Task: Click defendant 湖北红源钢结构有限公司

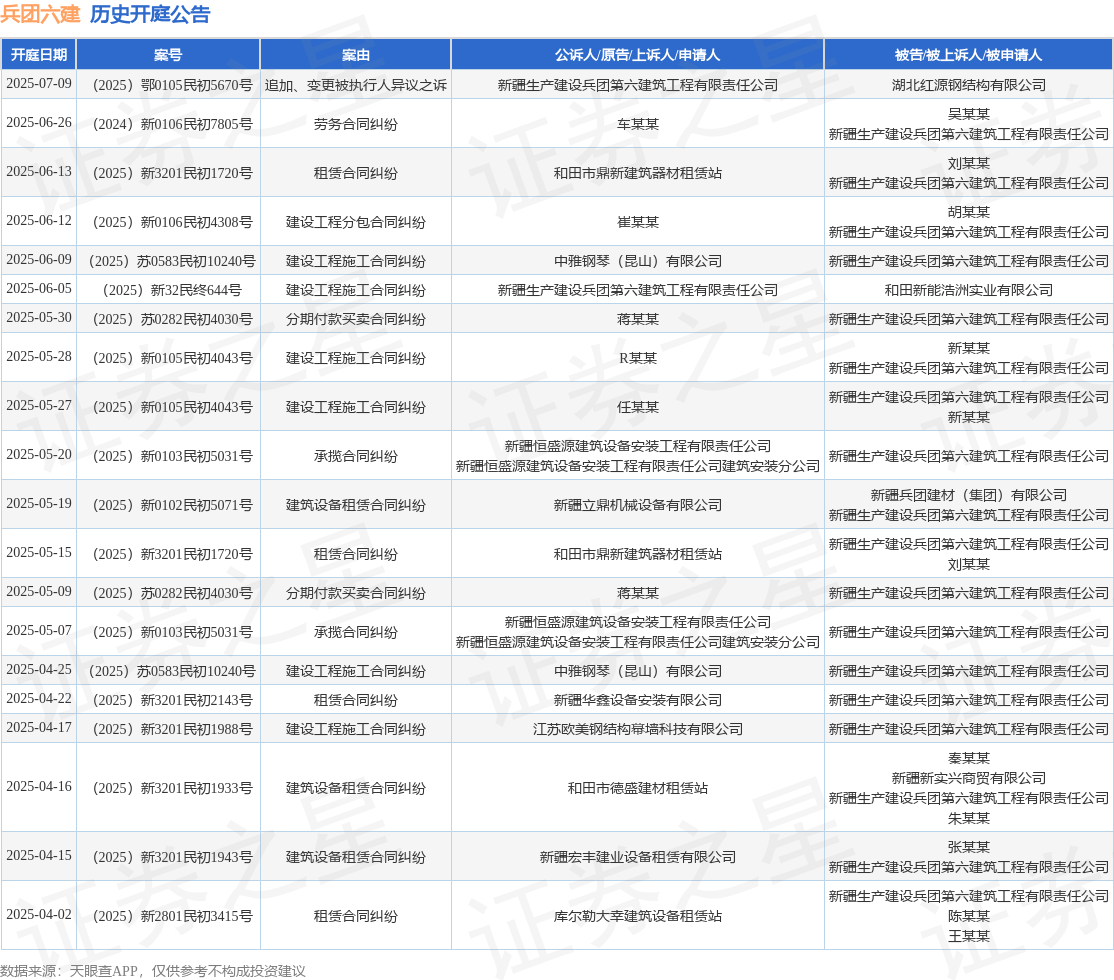Action: (968, 85)
